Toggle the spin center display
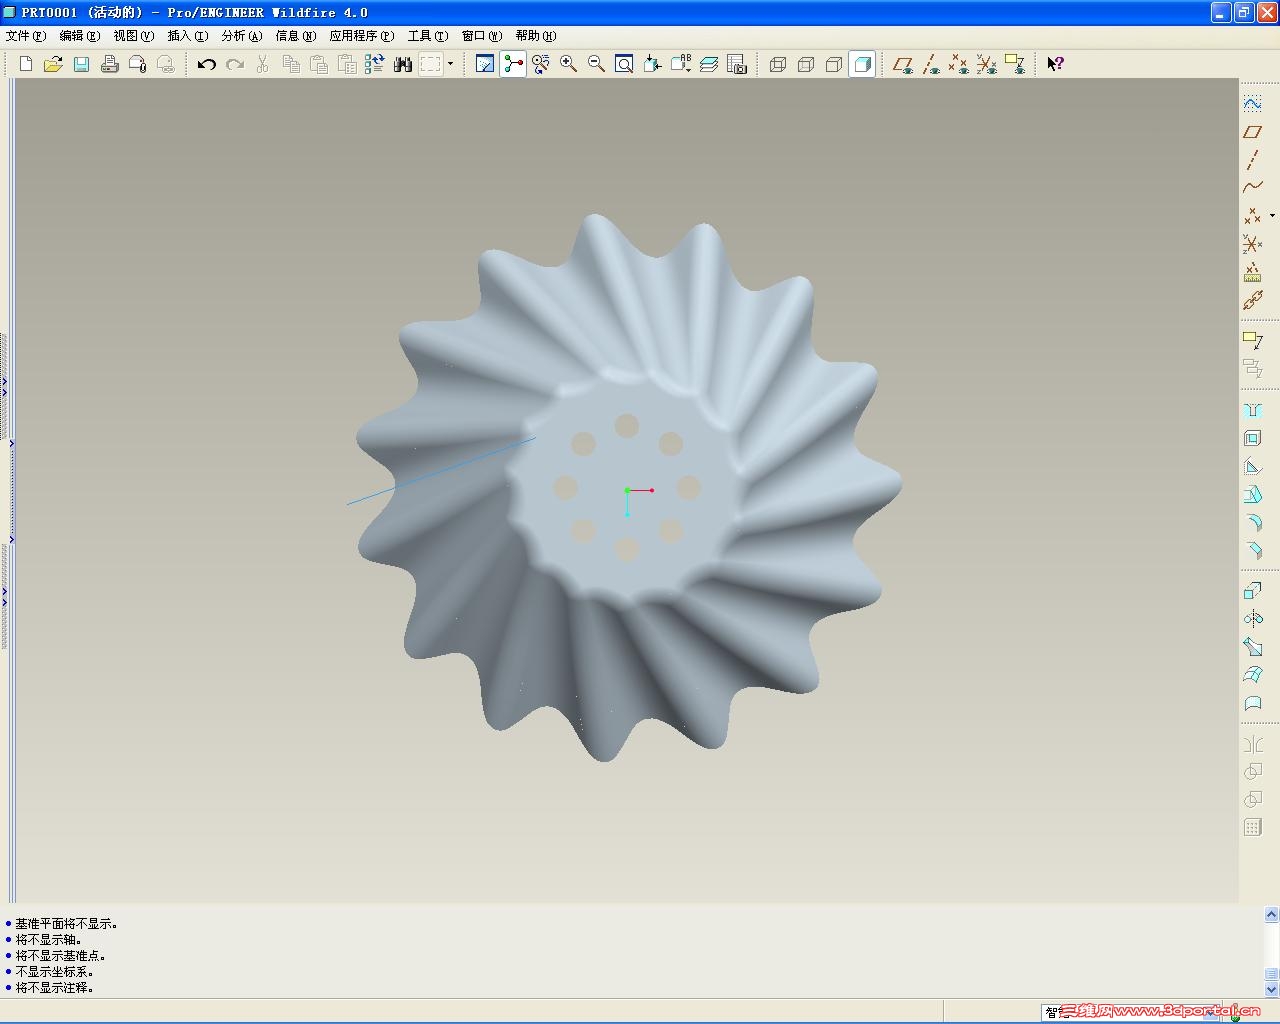 tap(513, 64)
